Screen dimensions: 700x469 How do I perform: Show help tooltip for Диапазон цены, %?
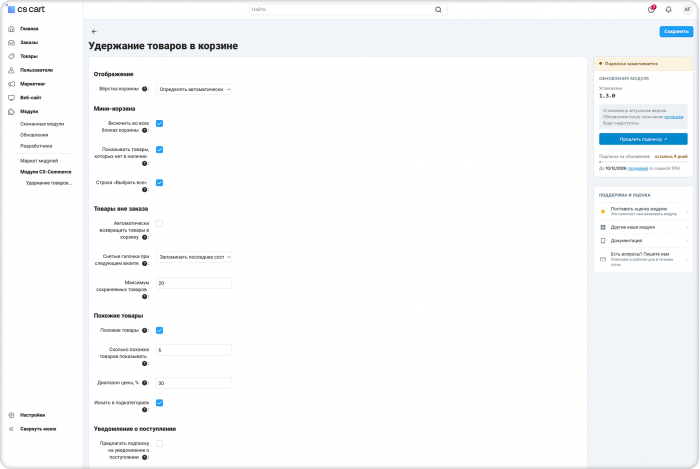(x=145, y=383)
